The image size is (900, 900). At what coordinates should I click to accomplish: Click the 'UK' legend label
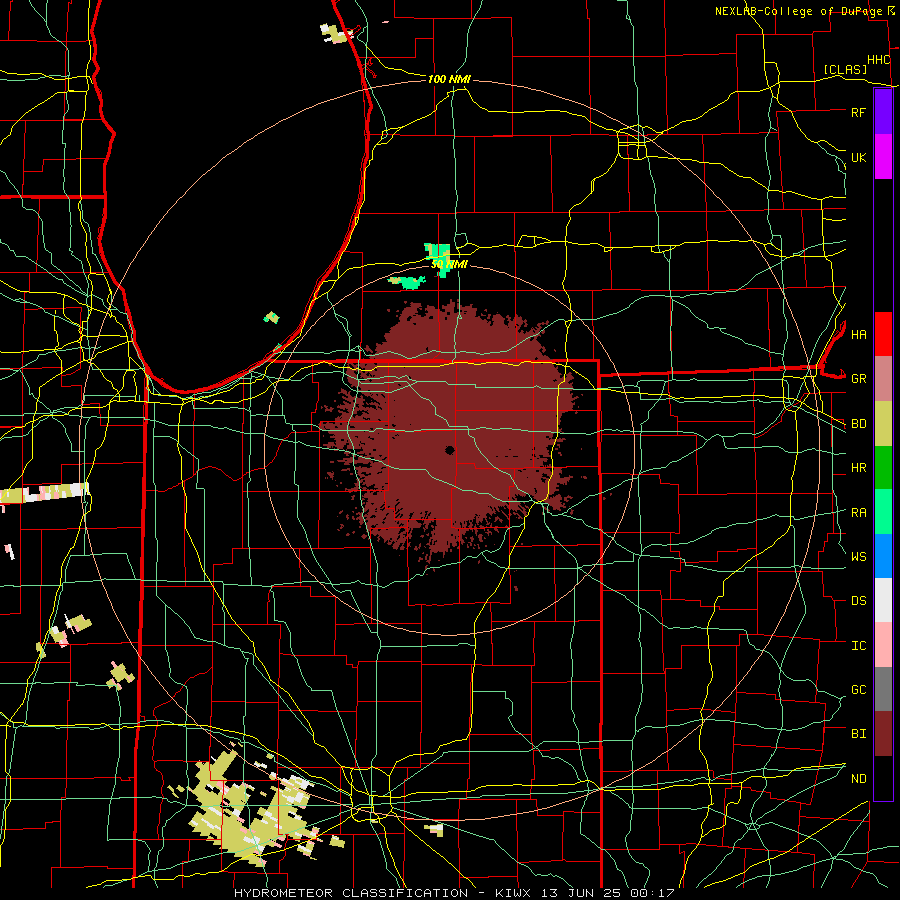(858, 157)
